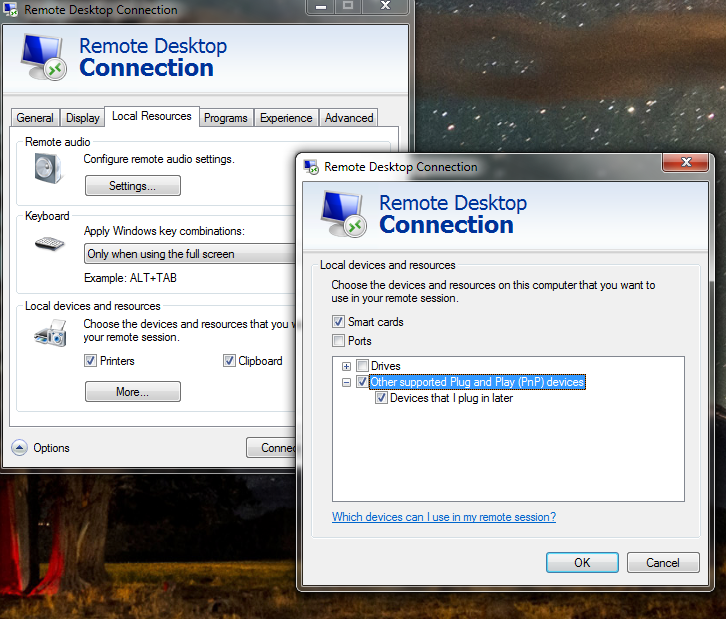726x619 pixels.
Task: Cancel the local devices dialog
Action: click(663, 563)
